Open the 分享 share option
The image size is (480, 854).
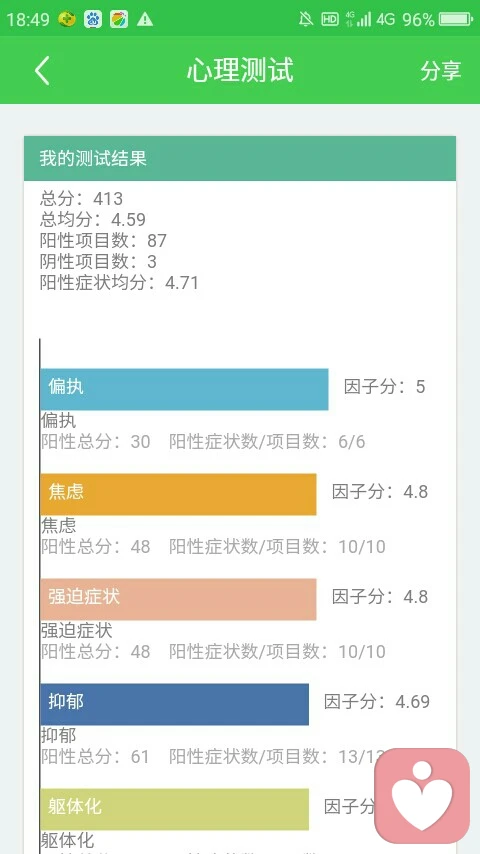coord(441,71)
